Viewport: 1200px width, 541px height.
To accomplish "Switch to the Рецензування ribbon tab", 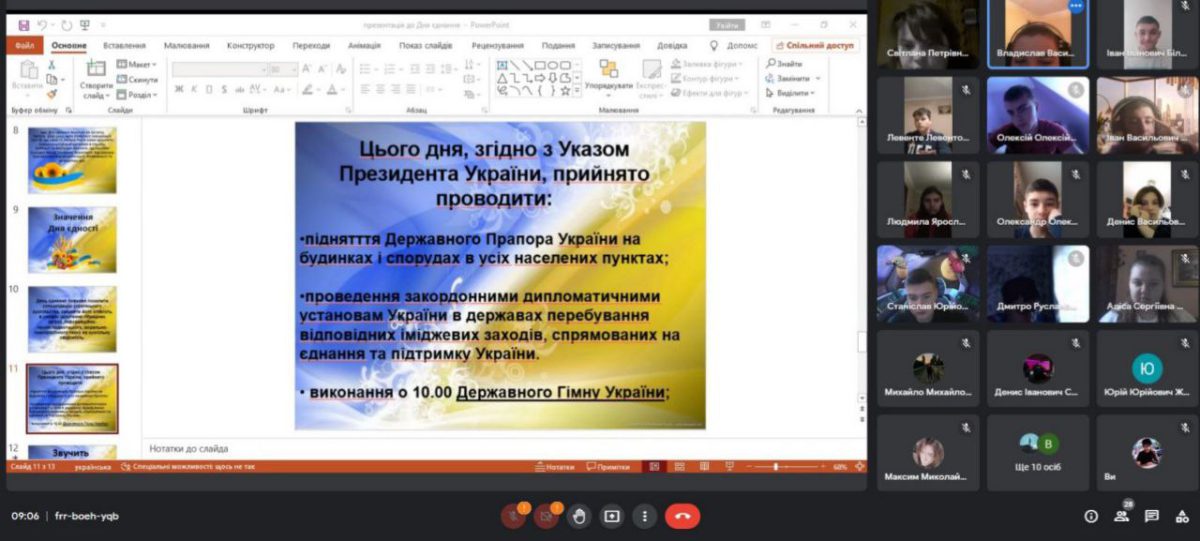I will tap(497, 45).
